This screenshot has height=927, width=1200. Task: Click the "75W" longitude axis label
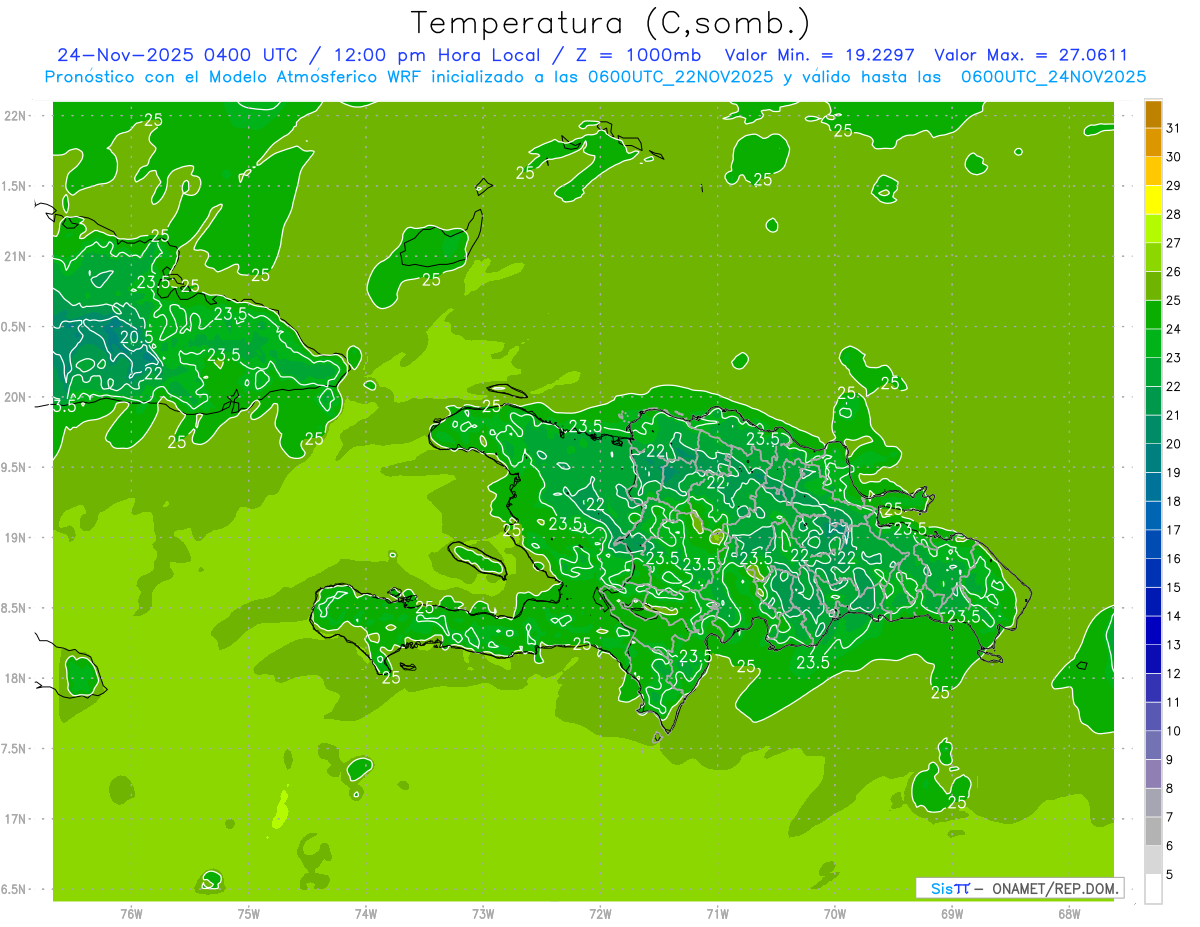point(249,914)
